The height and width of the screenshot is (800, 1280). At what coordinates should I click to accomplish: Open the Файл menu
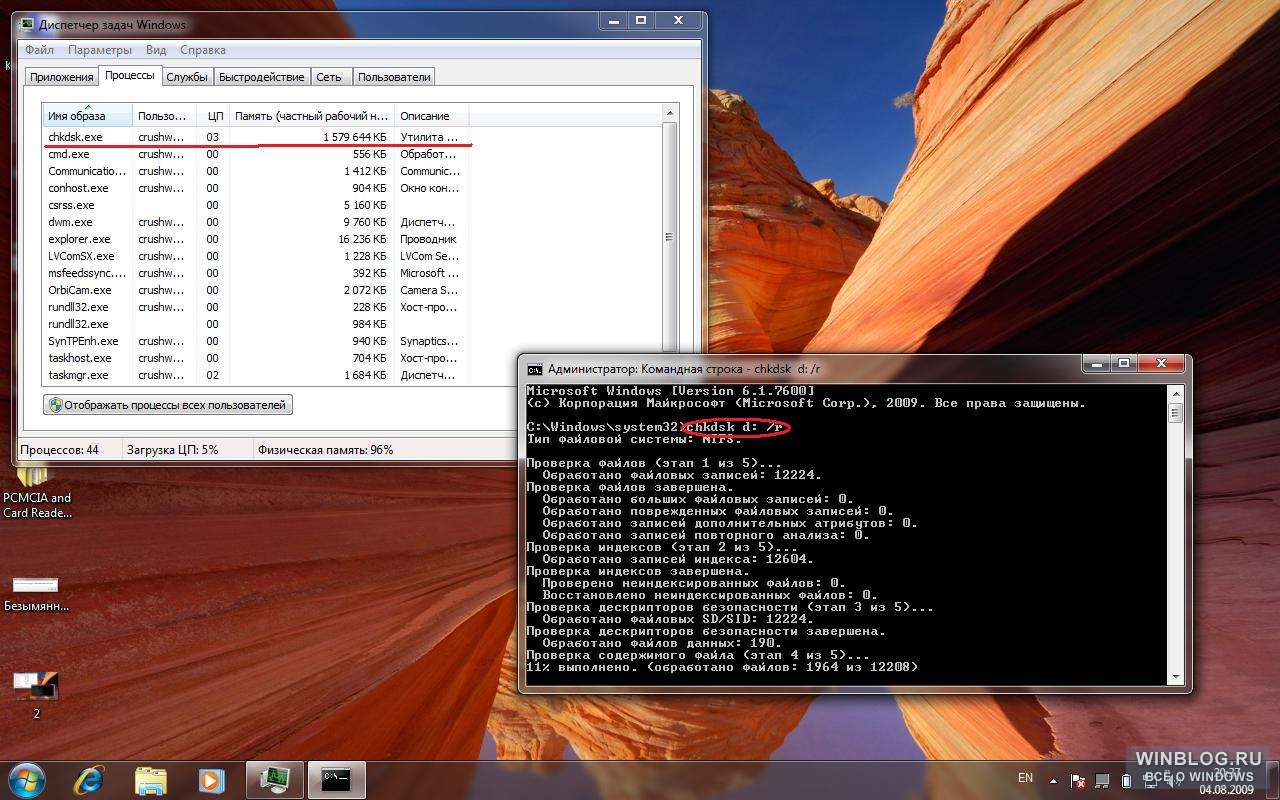point(40,50)
